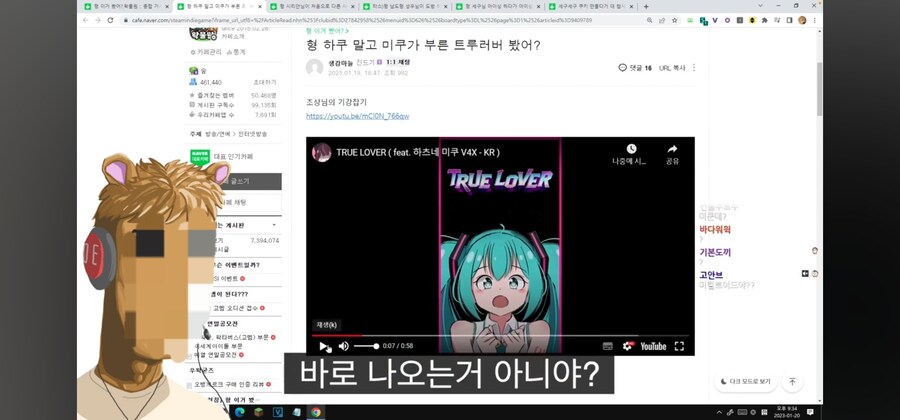Open a new browser tab with plus
Screen dimensions: 900x420
click(646, 6)
